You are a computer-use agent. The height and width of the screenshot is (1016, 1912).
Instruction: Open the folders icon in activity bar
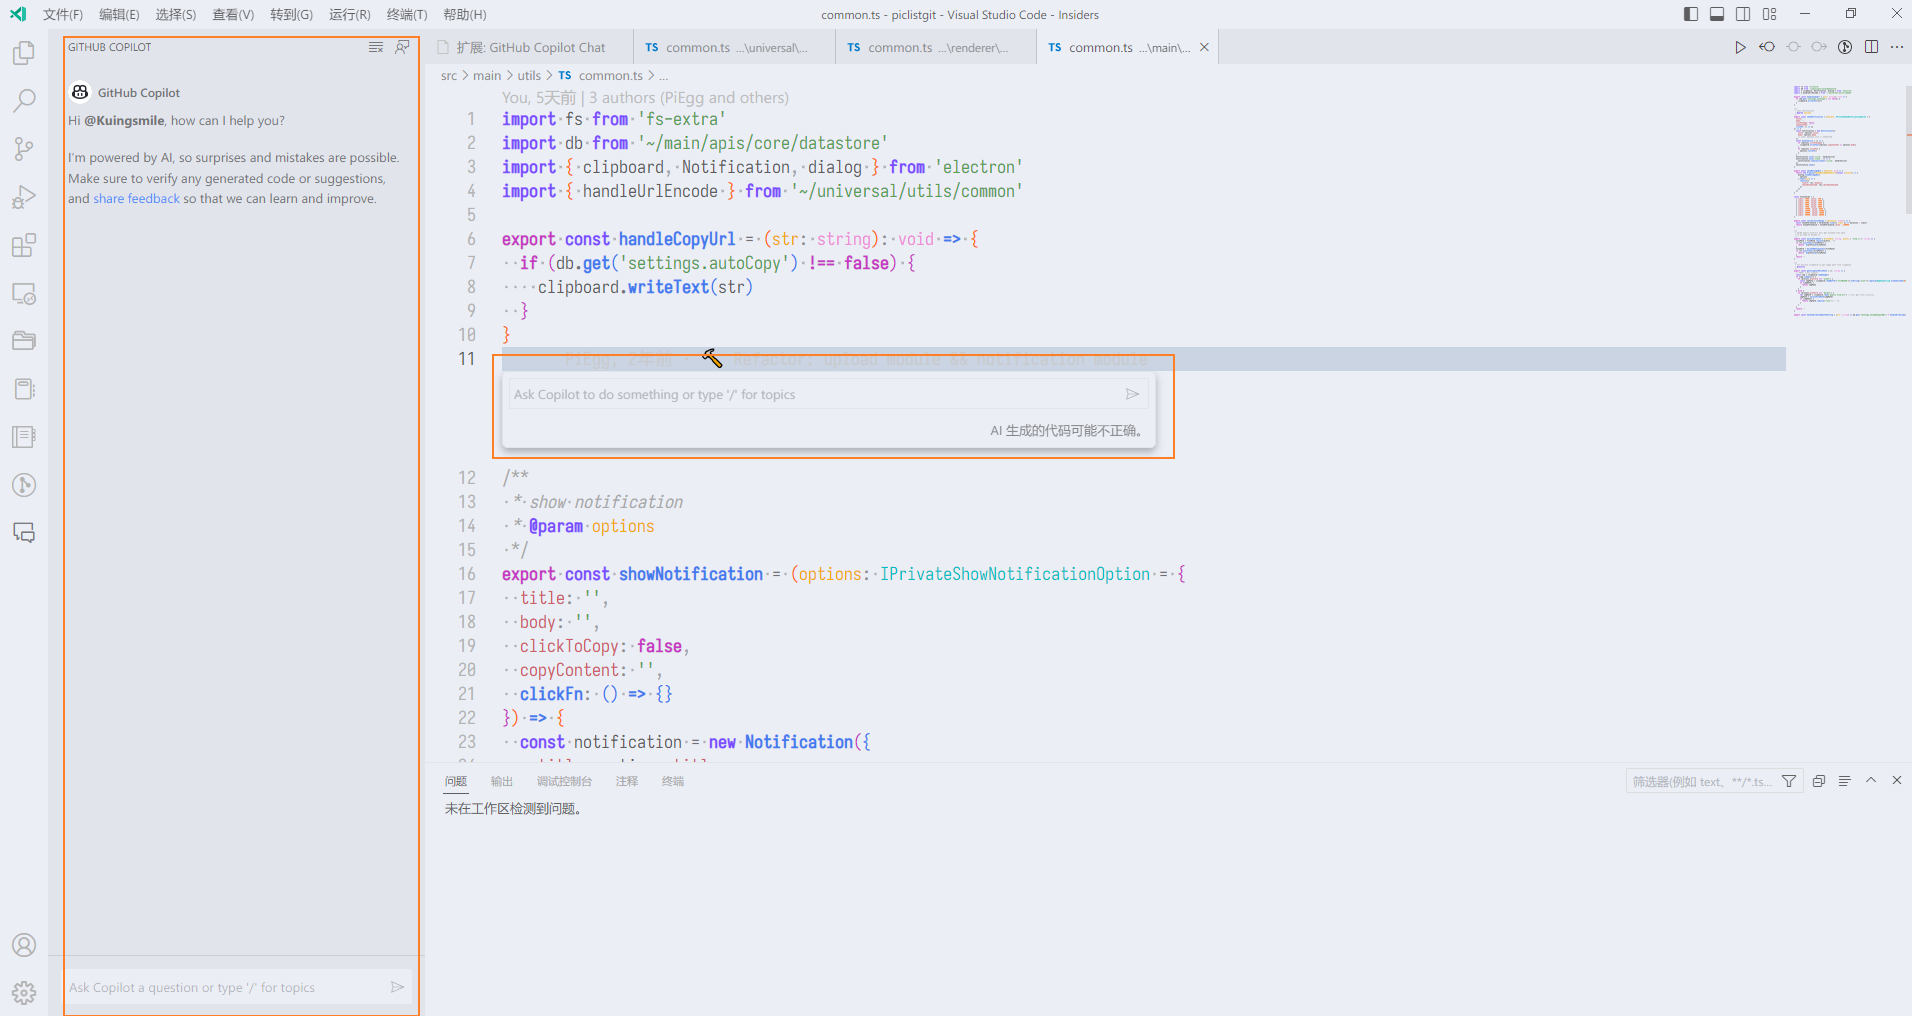coord(24,341)
